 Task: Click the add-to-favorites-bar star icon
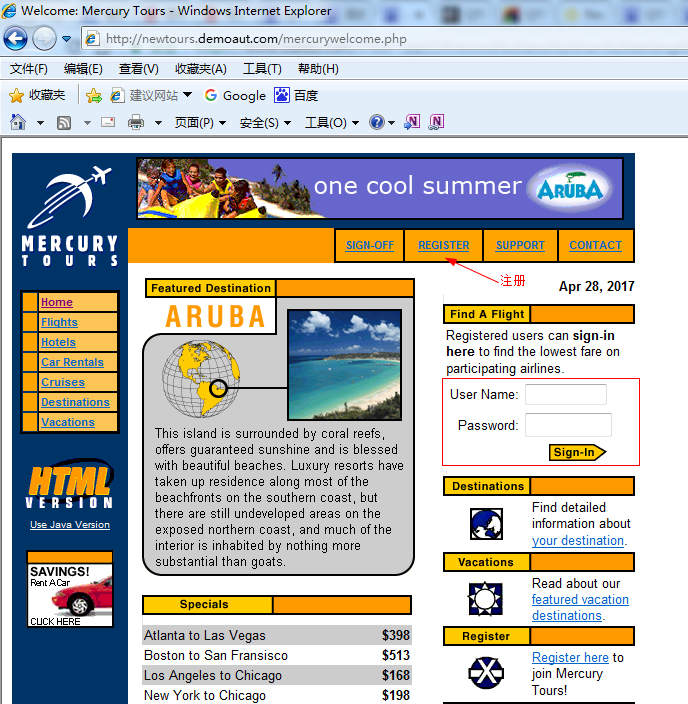[93, 95]
